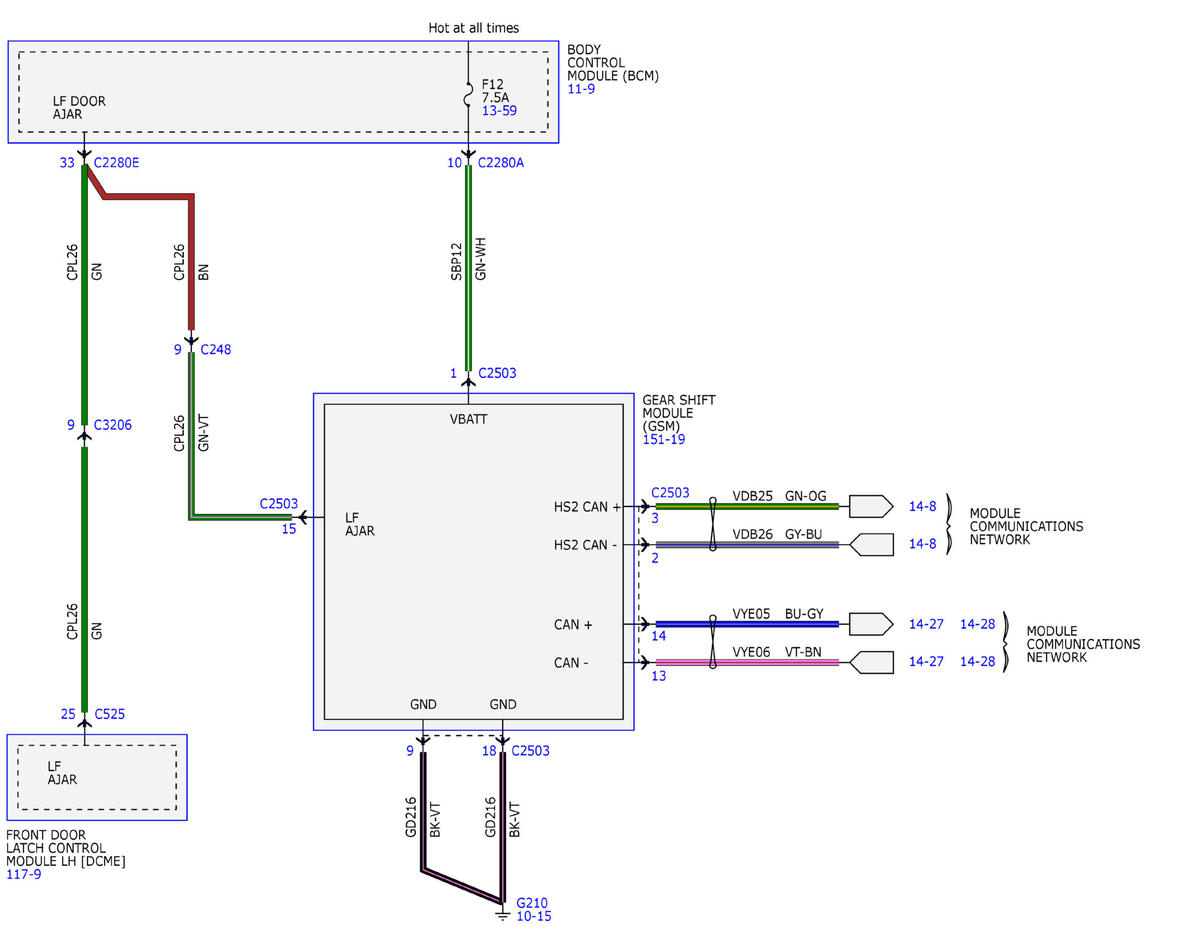Click the VBATT pin label

pos(470,419)
